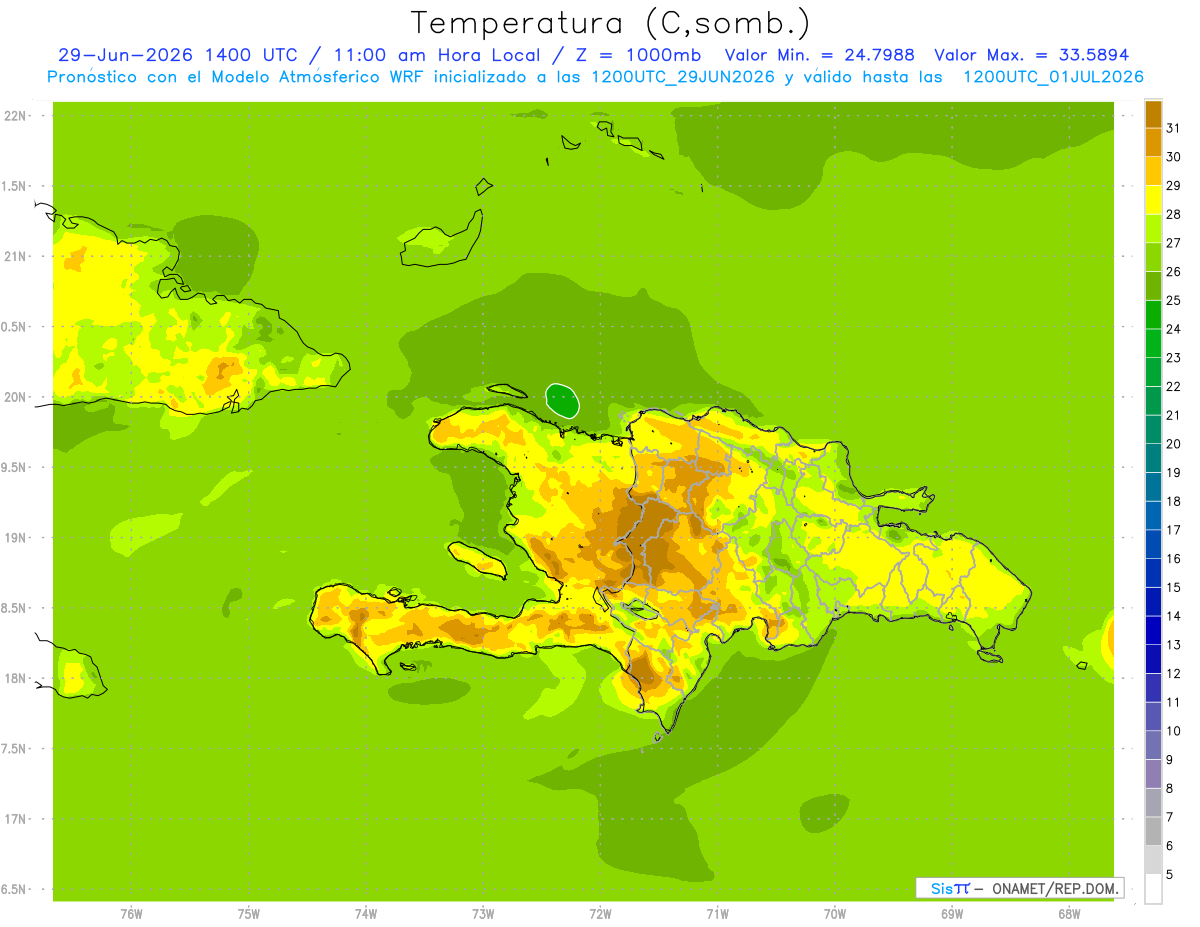Click legend swatch between 26 and 27
This screenshot has height=927, width=1200.
coord(1153,257)
